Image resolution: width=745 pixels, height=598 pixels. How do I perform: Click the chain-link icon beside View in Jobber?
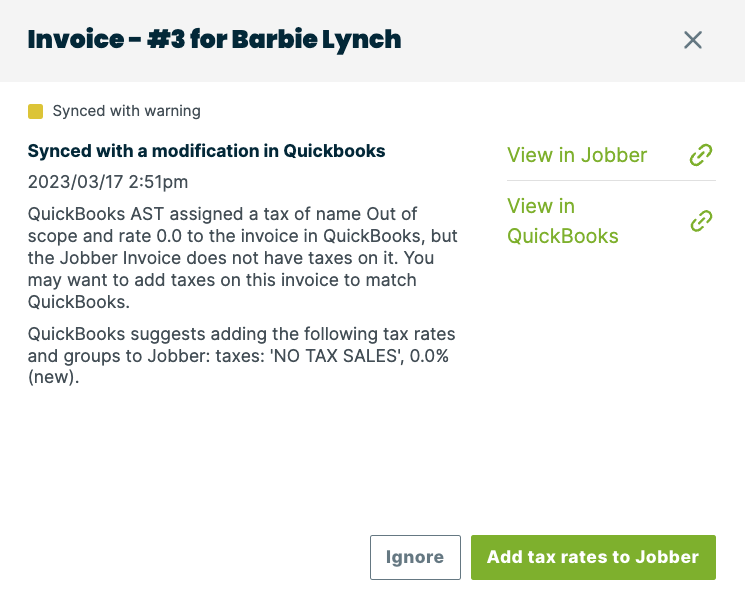(x=701, y=155)
